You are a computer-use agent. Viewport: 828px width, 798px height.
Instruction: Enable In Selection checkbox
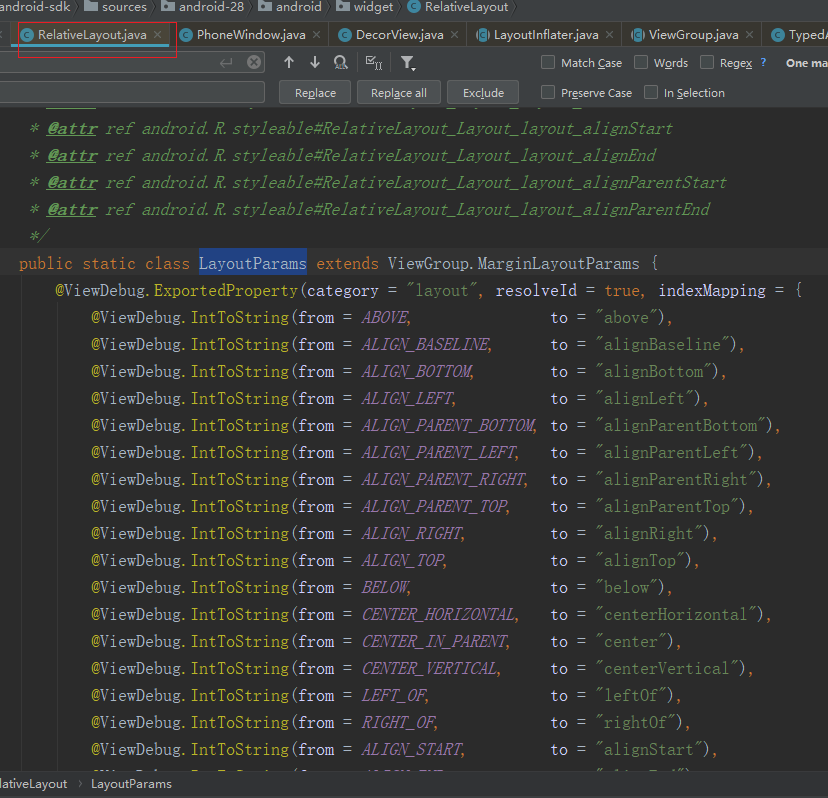click(651, 92)
